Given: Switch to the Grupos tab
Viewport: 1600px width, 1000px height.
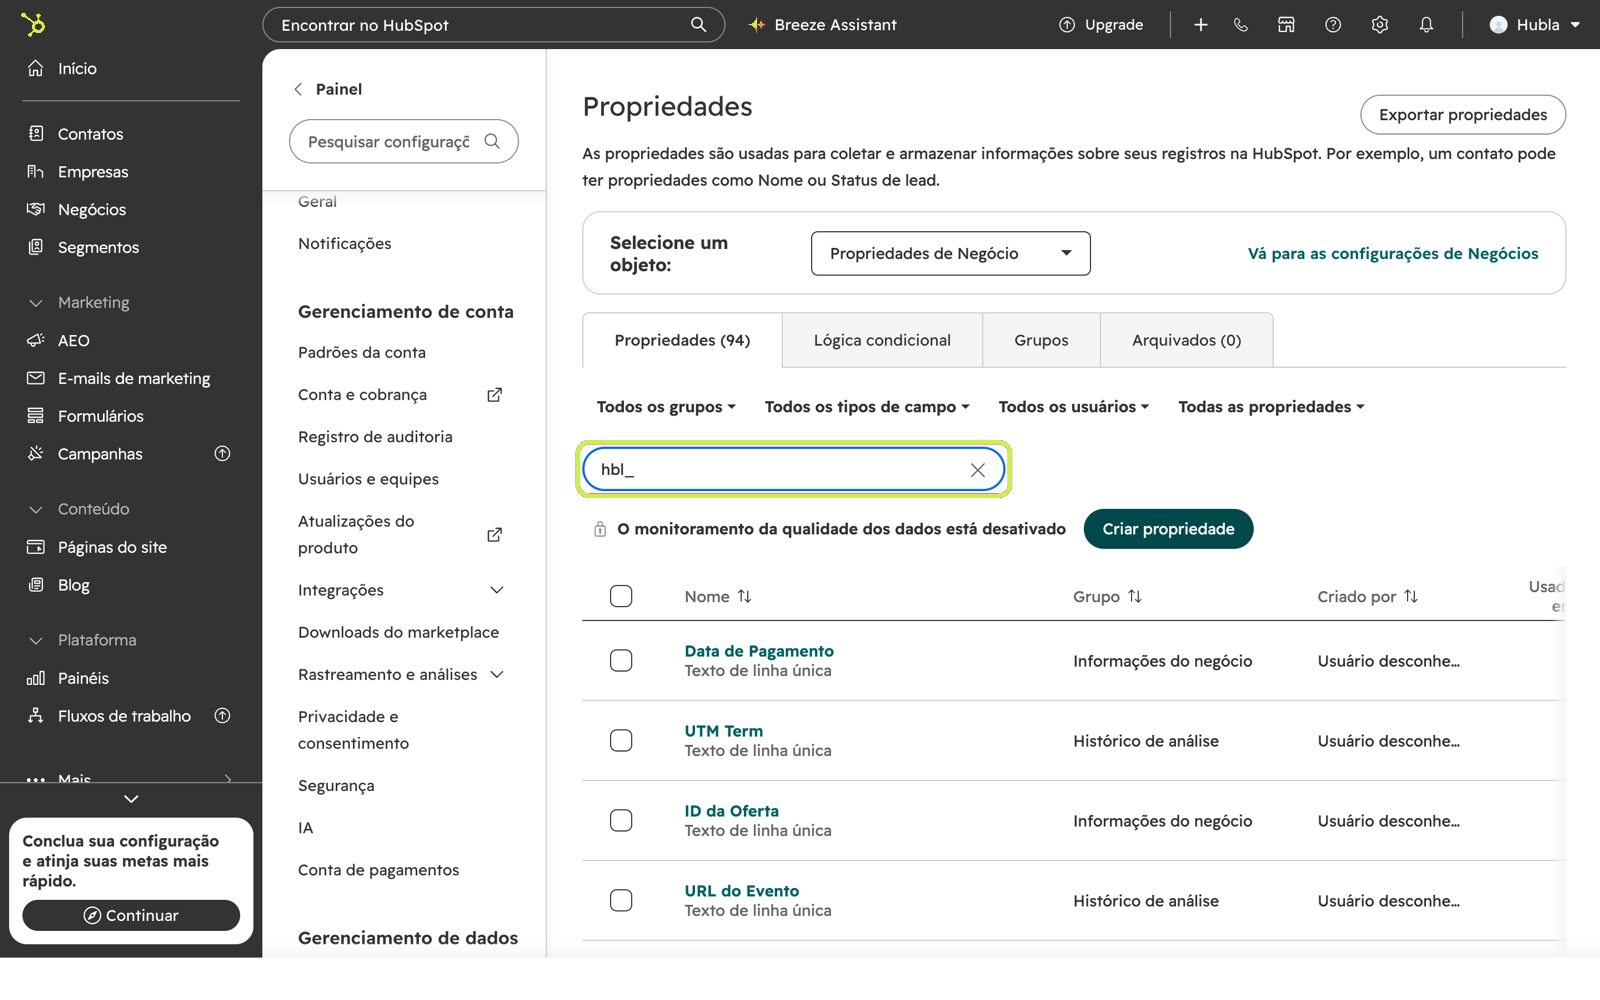Looking at the screenshot, I should [1041, 340].
